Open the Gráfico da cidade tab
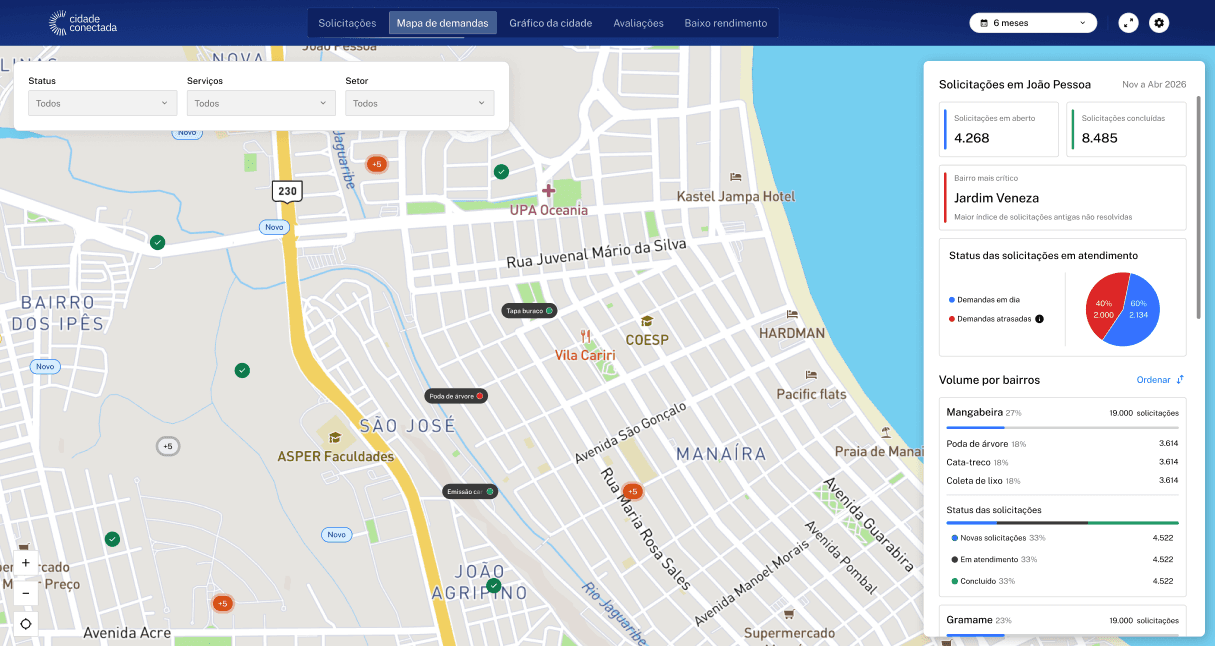This screenshot has width=1215, height=646. (x=551, y=23)
